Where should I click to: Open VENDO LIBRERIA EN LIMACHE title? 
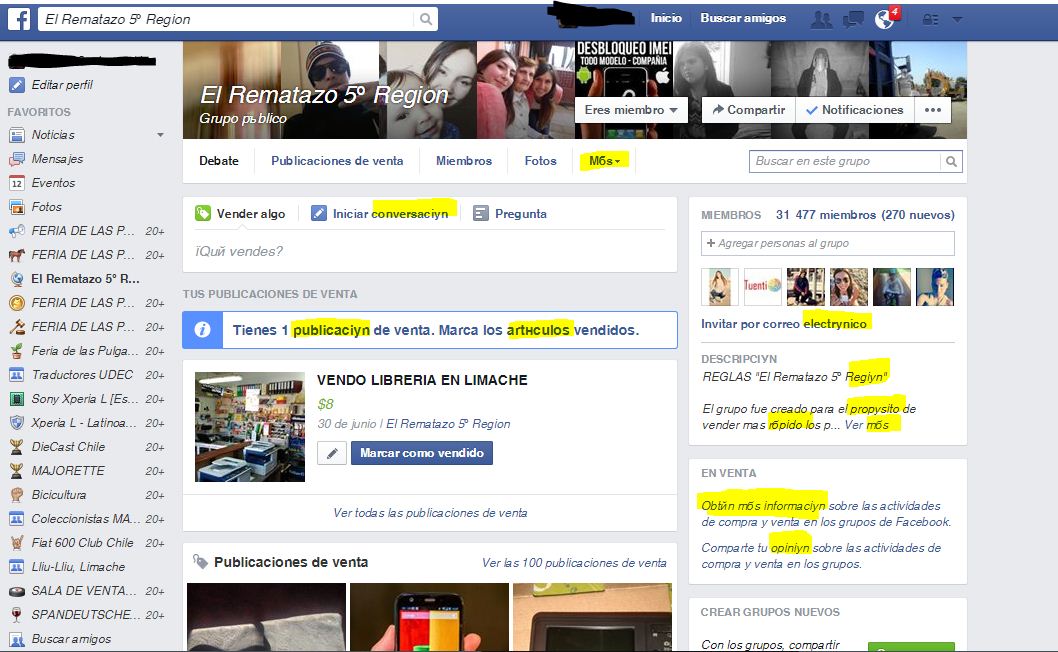pos(422,380)
